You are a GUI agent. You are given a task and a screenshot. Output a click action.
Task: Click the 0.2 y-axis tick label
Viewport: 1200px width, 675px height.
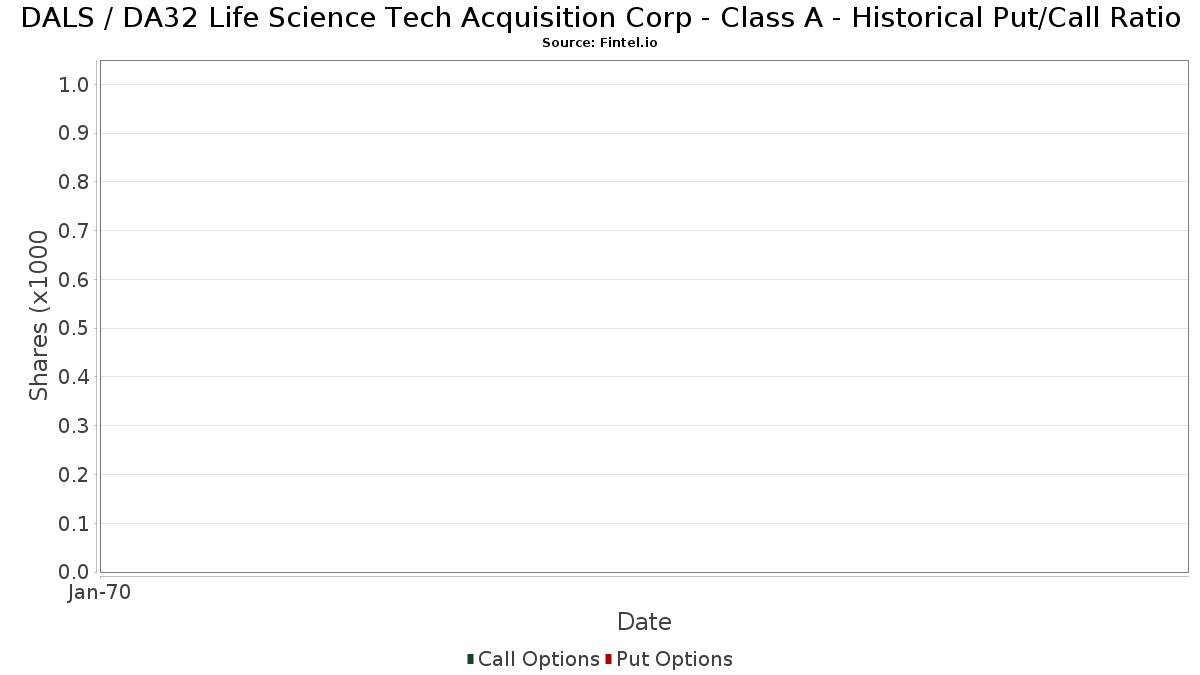(75, 475)
